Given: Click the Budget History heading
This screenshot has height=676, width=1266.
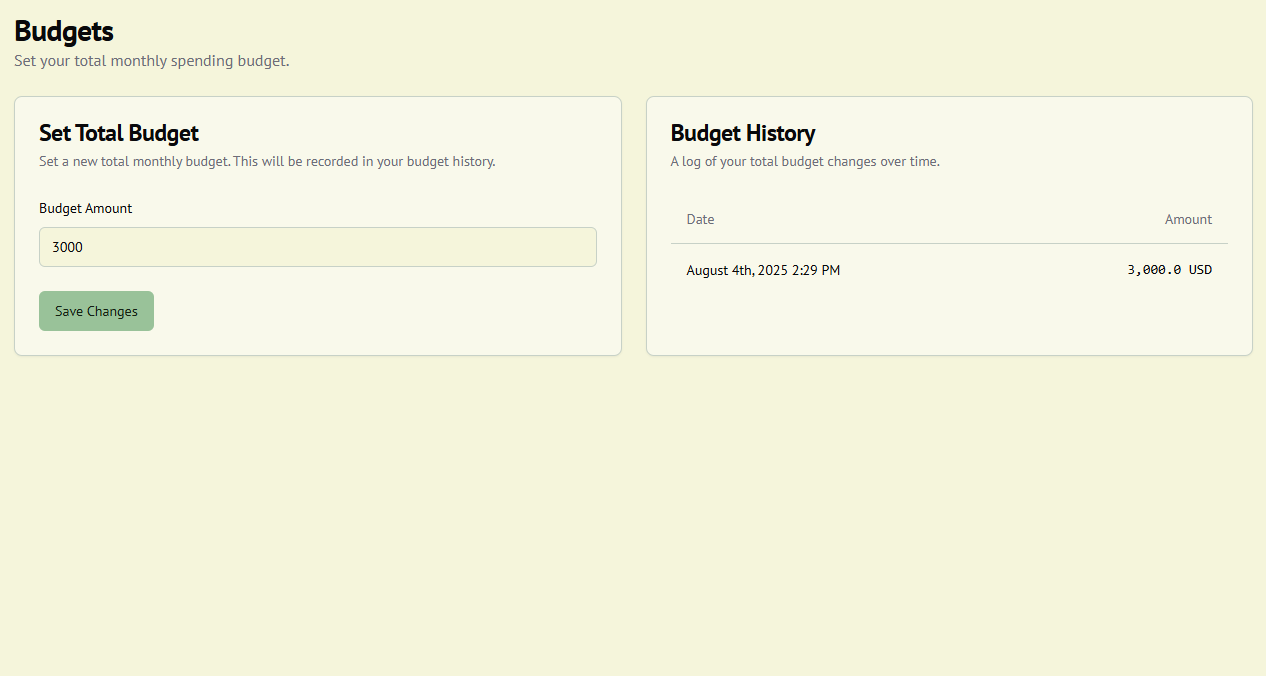Looking at the screenshot, I should click(x=742, y=133).
